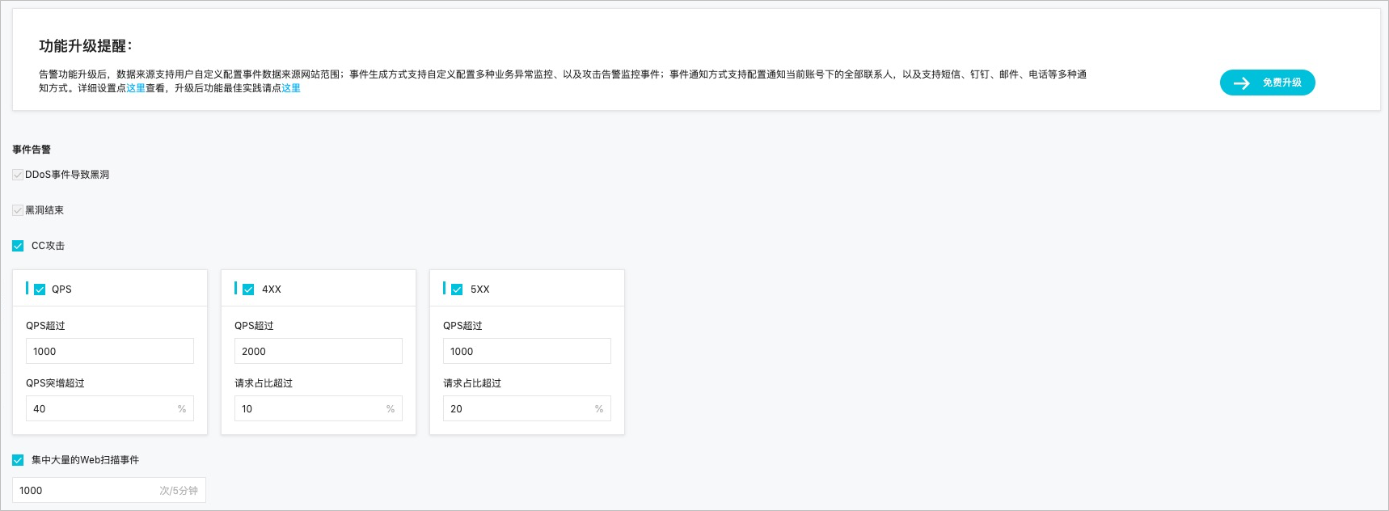
Task: Focus QPS超过 field with value 1000 in QPS card
Action: pyautogui.click(x=110, y=351)
